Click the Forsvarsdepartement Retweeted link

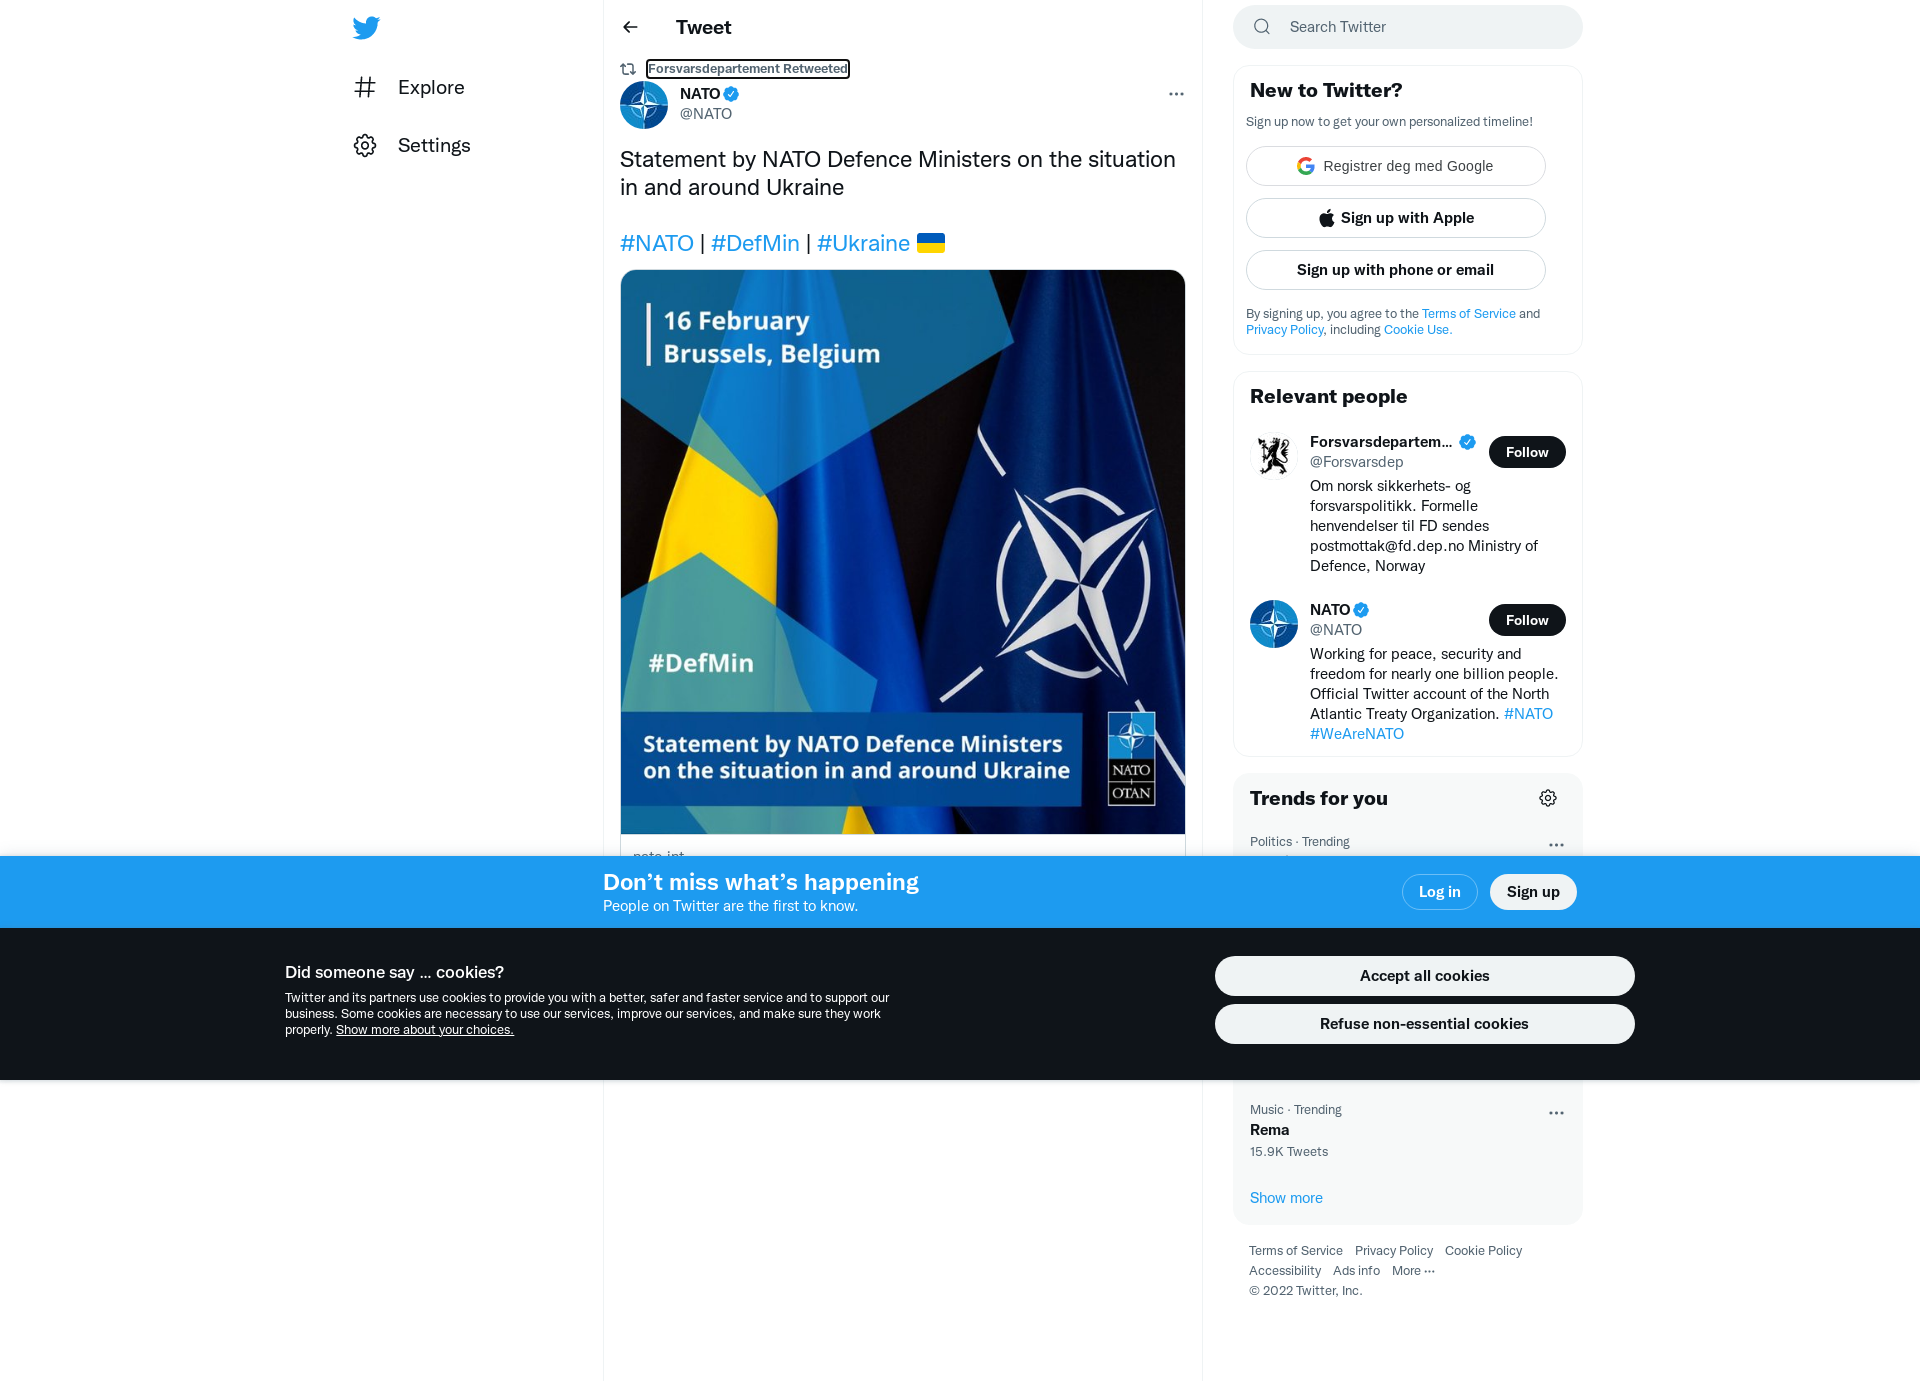coord(748,69)
